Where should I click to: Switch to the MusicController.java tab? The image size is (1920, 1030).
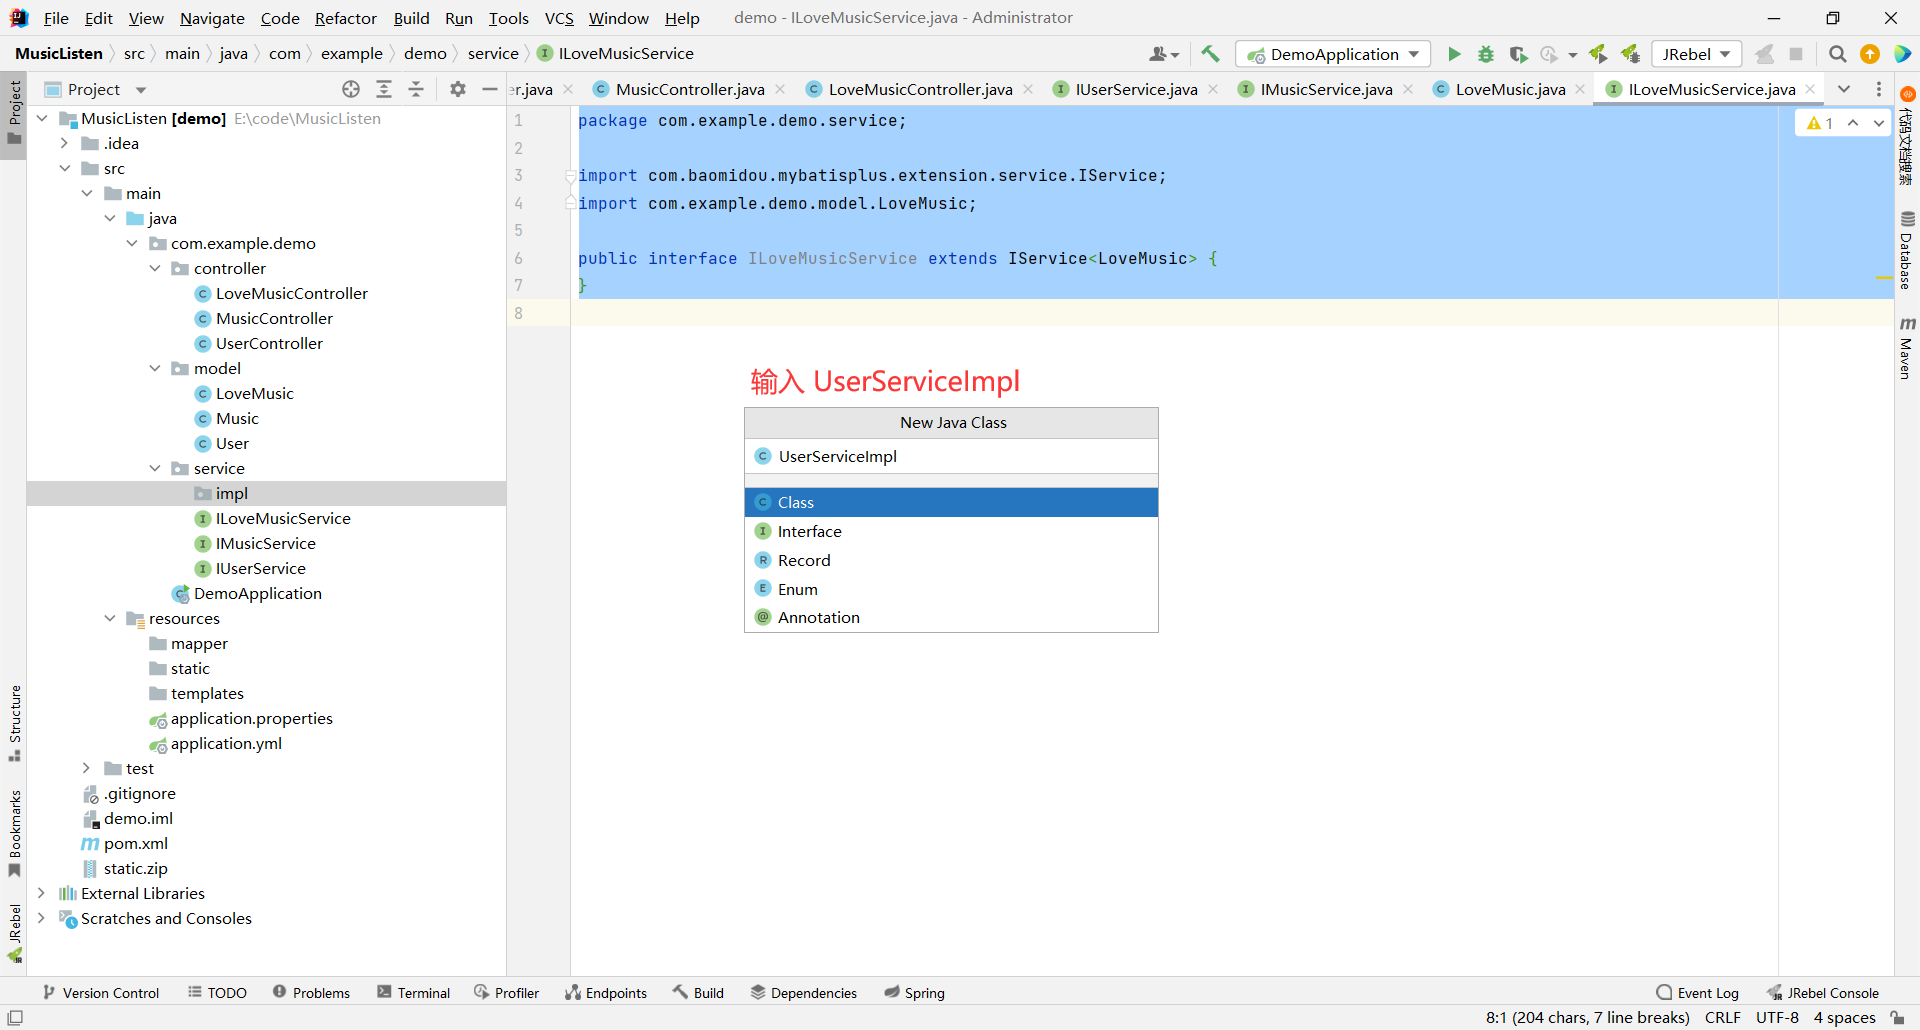point(689,89)
